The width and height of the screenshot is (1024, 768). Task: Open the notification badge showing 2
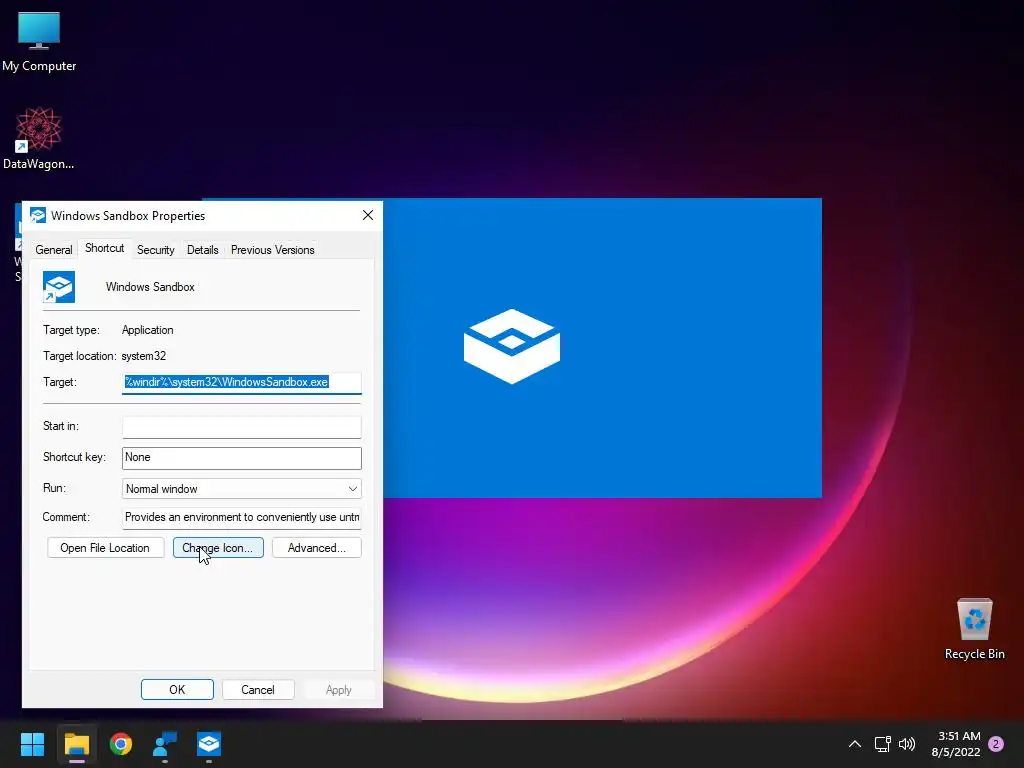(996, 744)
